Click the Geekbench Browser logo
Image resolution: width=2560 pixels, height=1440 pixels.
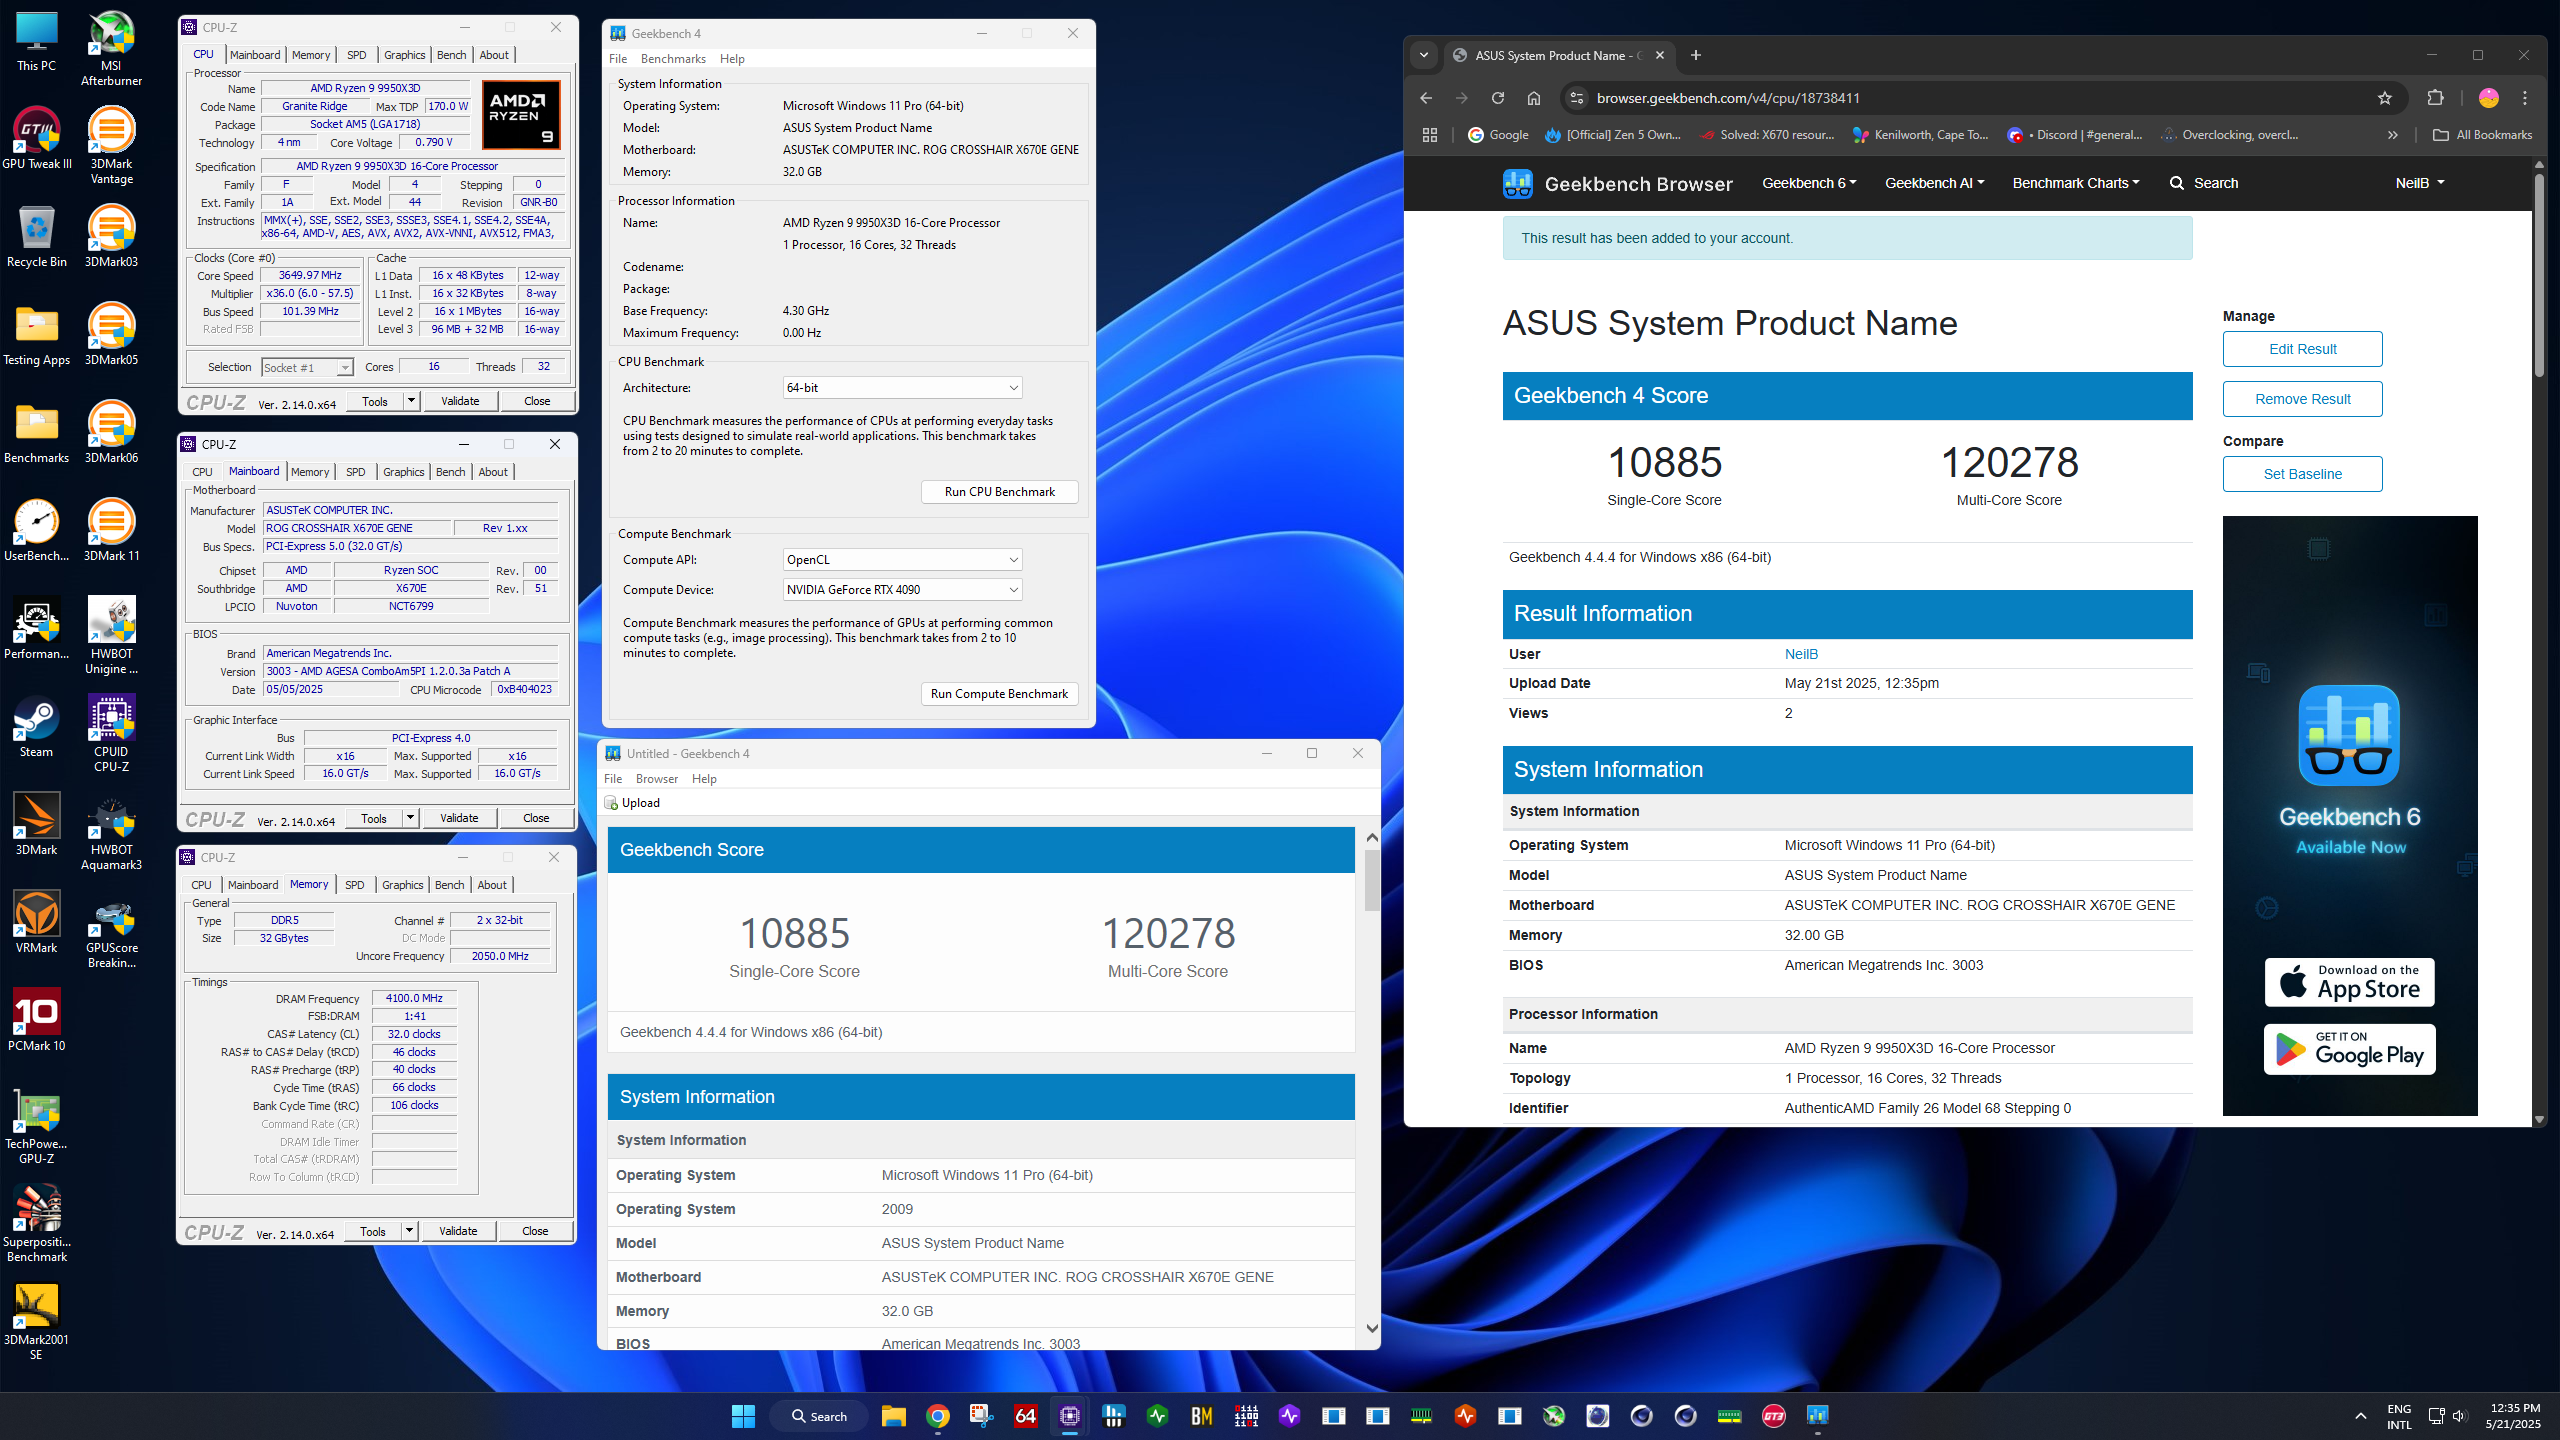click(x=1617, y=183)
